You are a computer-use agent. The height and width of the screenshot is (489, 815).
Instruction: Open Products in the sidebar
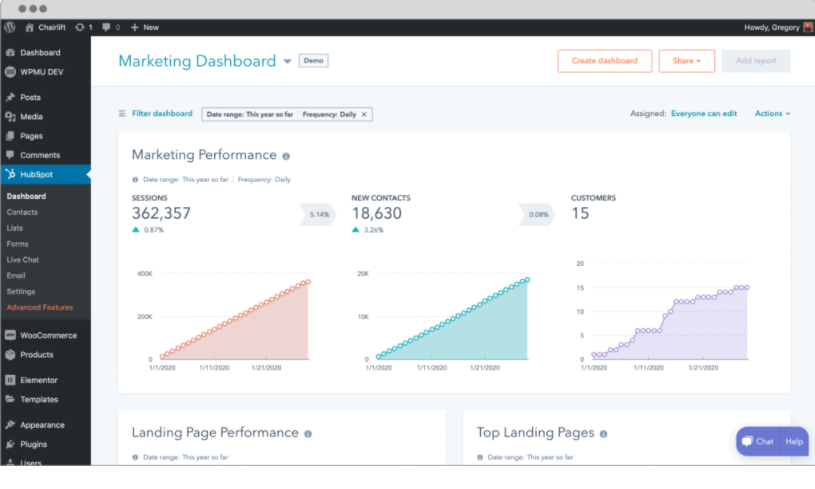(x=36, y=354)
